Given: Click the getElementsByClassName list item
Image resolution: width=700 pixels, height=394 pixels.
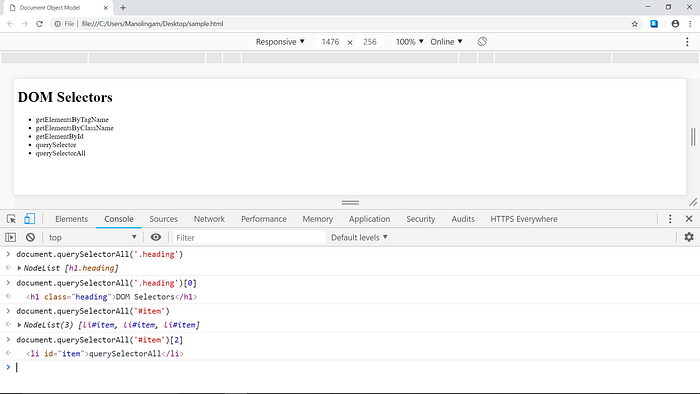Looking at the screenshot, I should [75, 128].
